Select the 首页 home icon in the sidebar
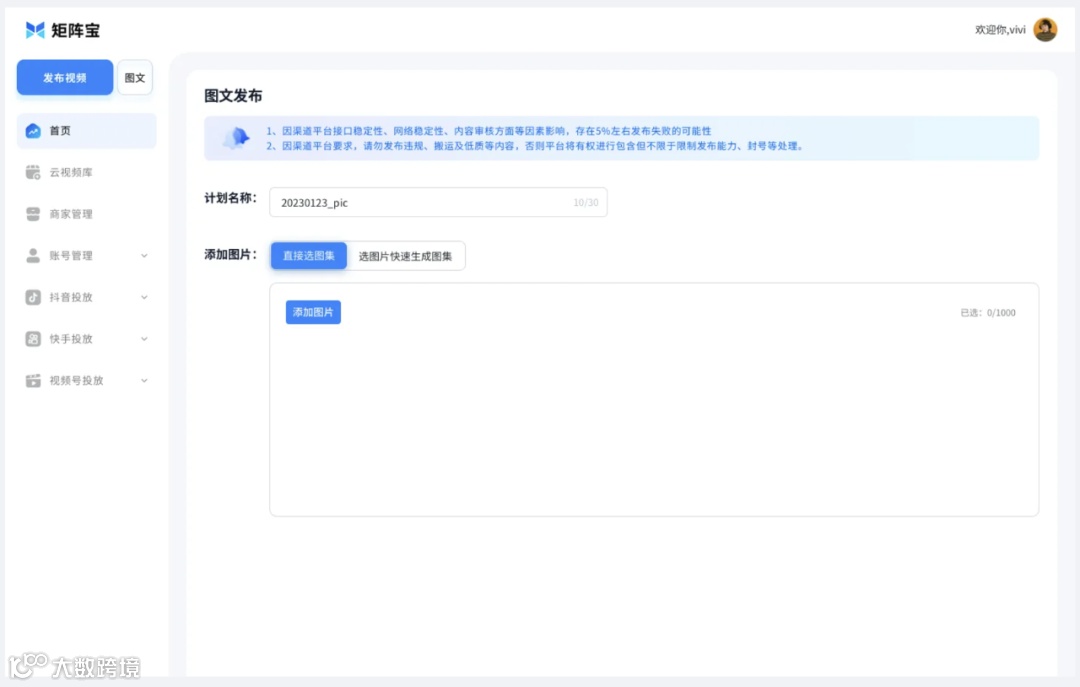Viewport: 1080px width, 687px height. click(x=31, y=130)
